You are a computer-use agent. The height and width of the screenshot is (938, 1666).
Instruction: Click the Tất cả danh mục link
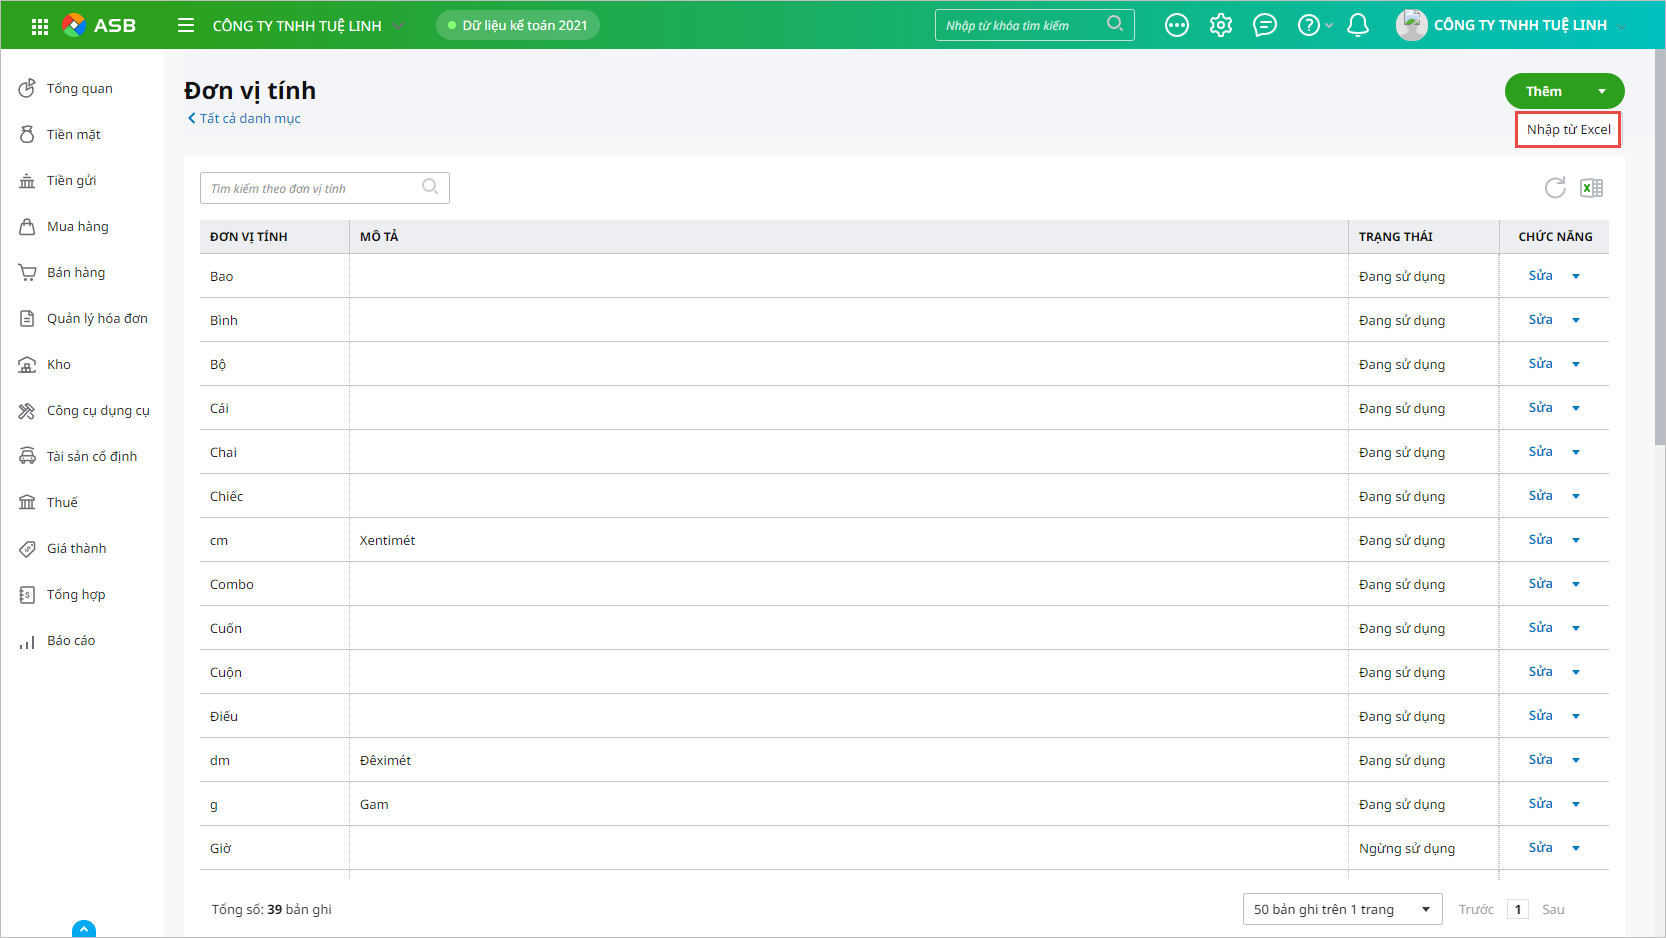click(249, 118)
